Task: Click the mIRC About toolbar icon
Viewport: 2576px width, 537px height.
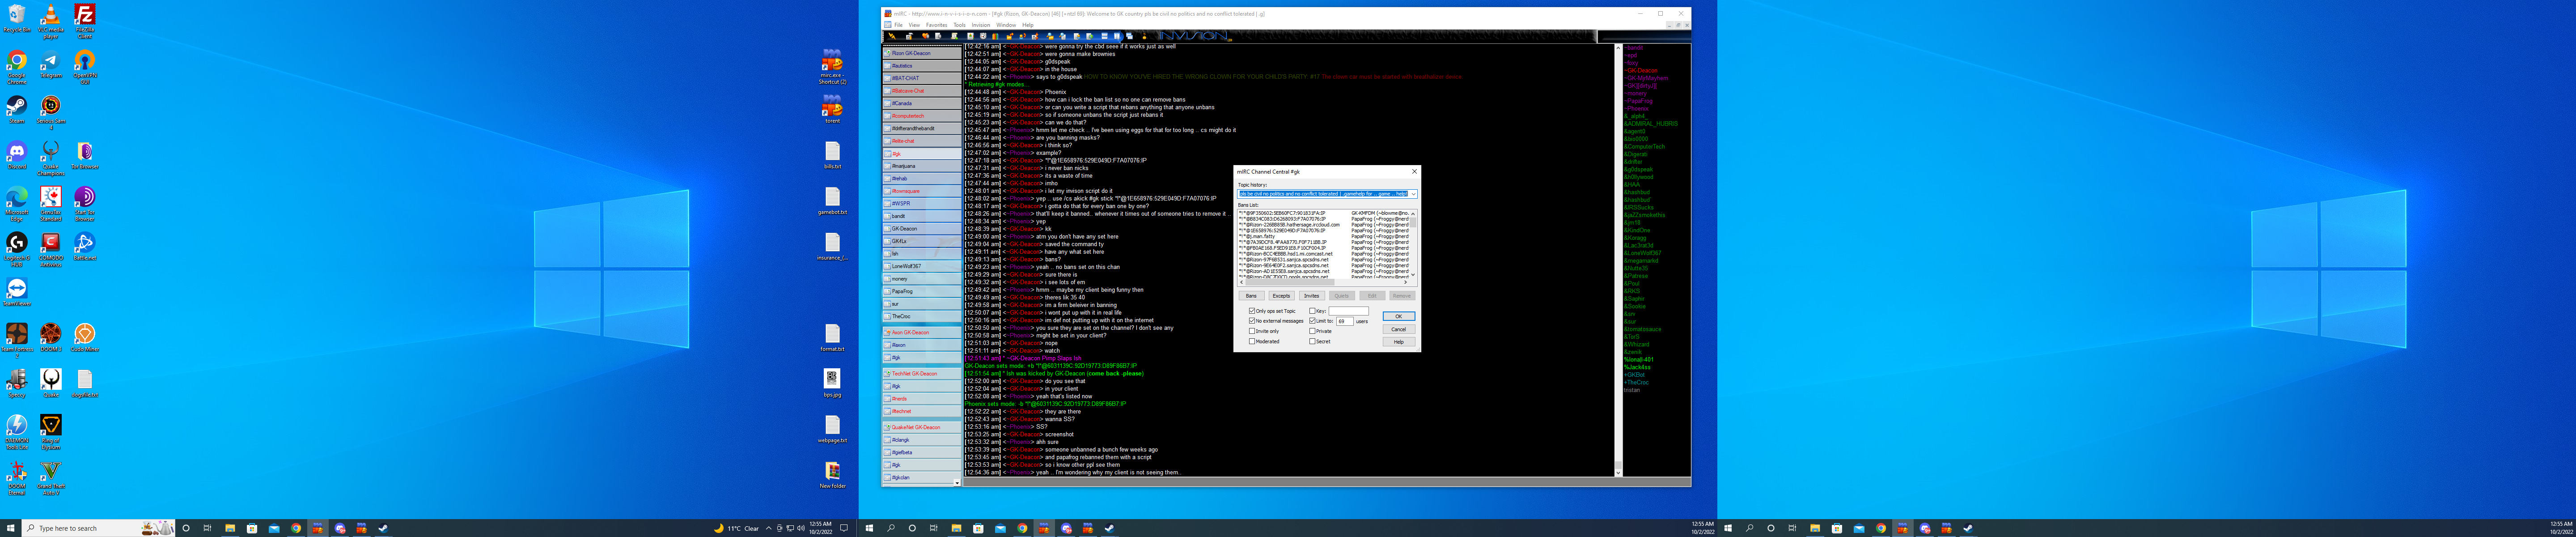Action: (x=1145, y=36)
